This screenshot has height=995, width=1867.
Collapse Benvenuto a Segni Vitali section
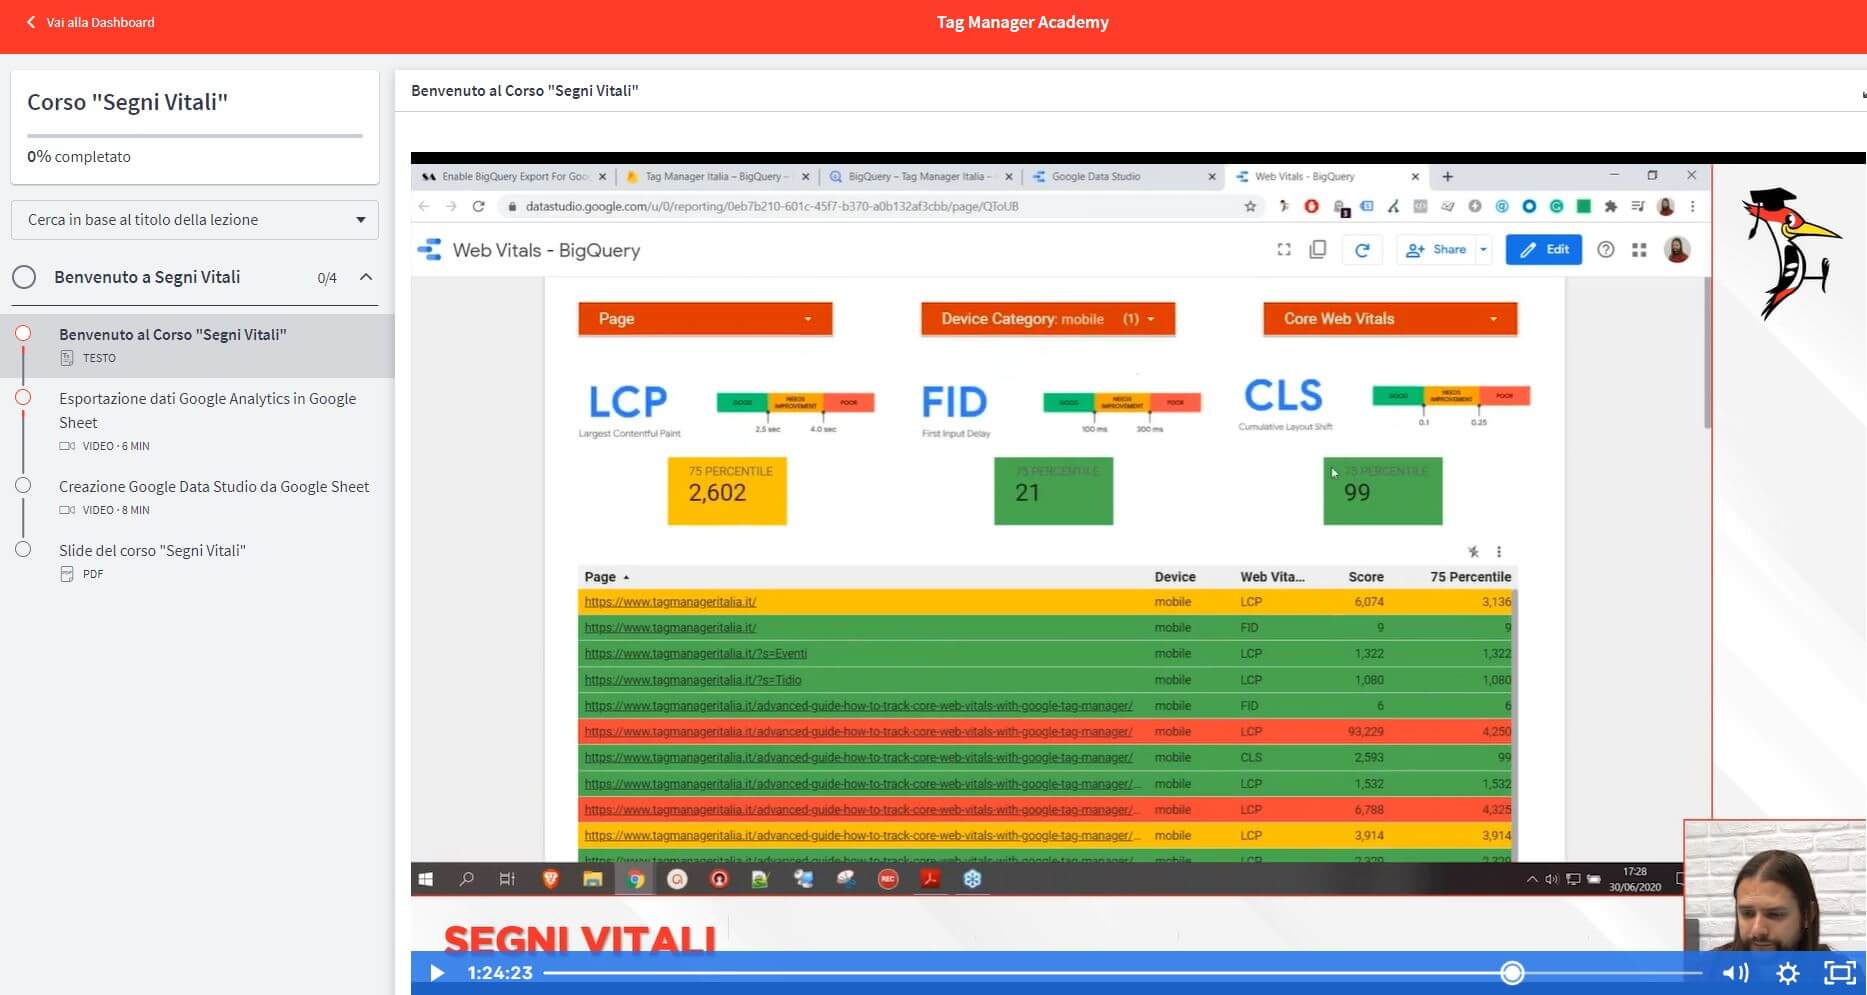[x=366, y=277]
